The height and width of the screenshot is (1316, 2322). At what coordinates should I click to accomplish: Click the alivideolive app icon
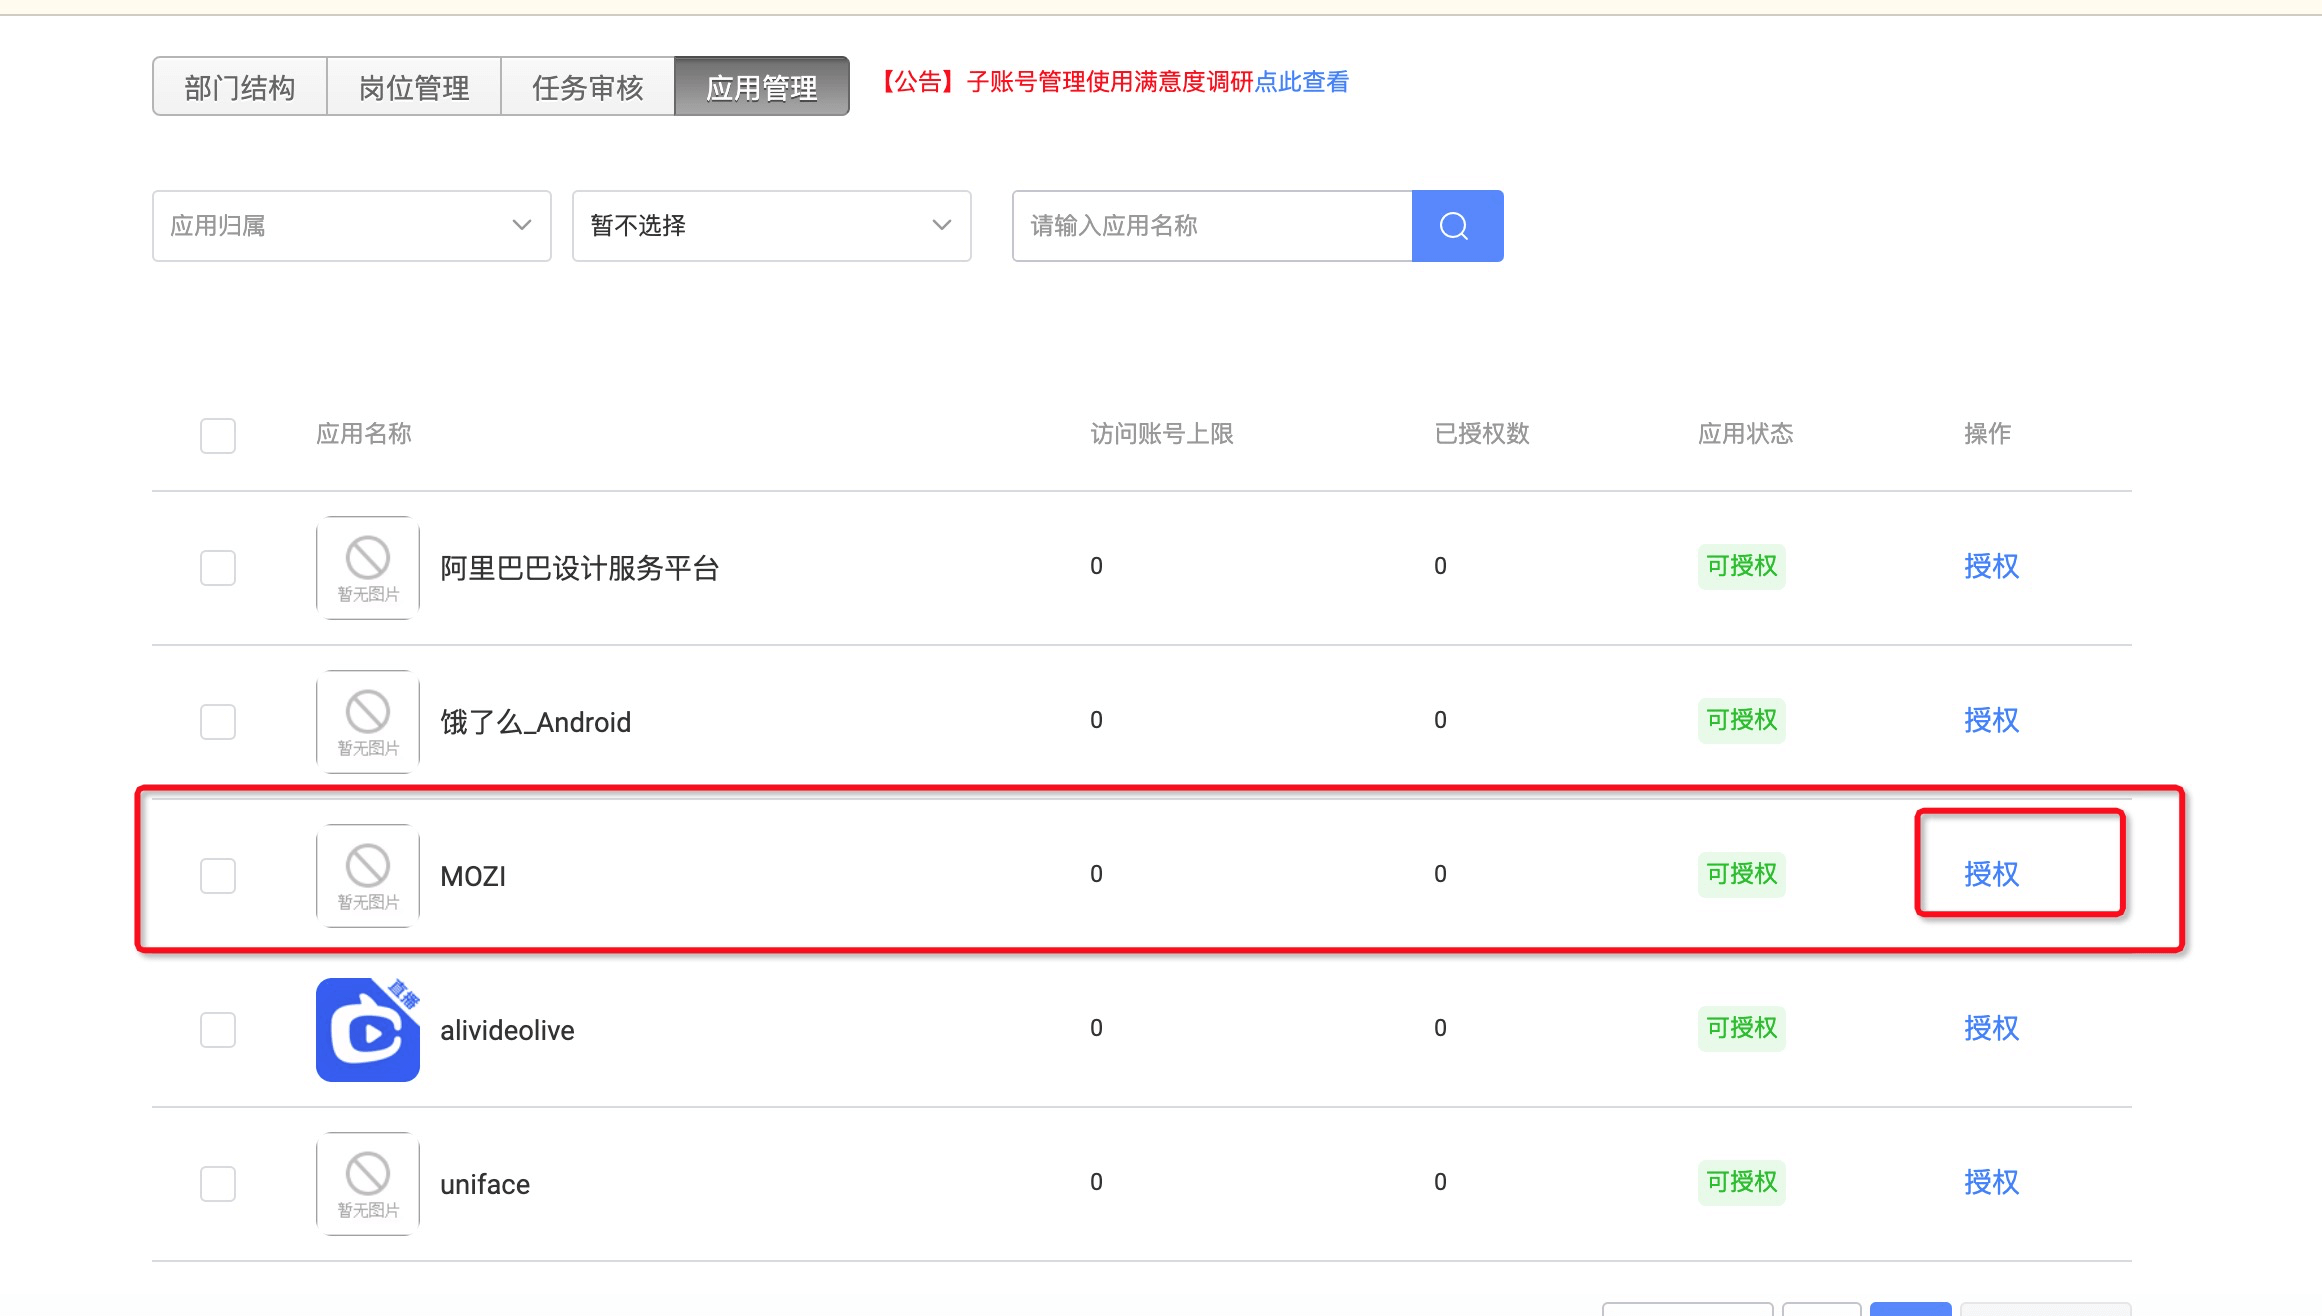coord(367,1029)
